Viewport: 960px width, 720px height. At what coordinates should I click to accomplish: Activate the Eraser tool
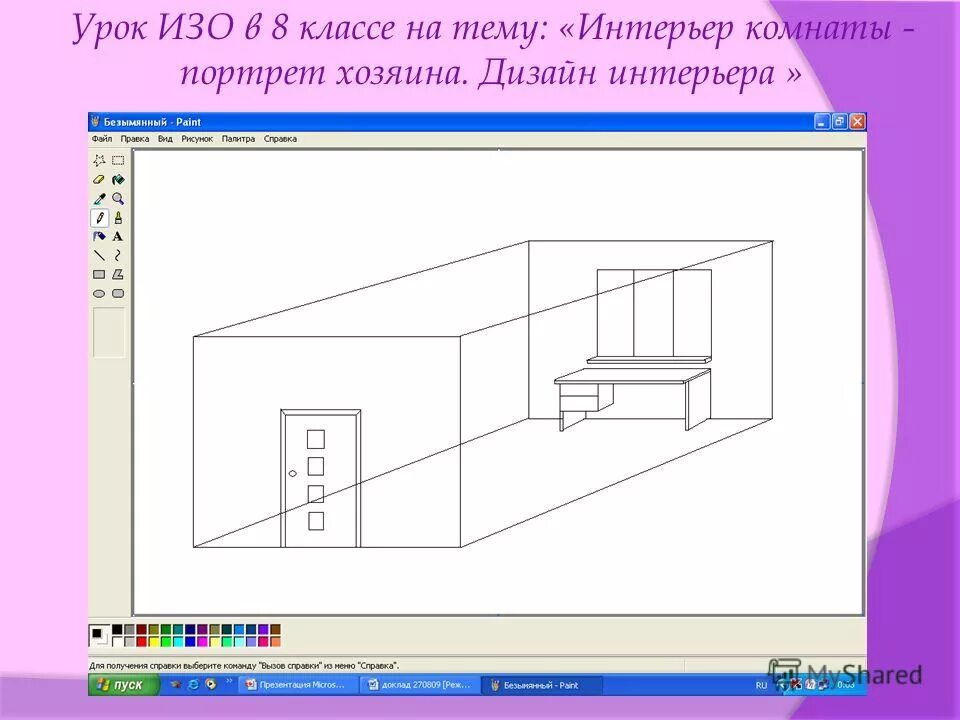click(x=98, y=179)
